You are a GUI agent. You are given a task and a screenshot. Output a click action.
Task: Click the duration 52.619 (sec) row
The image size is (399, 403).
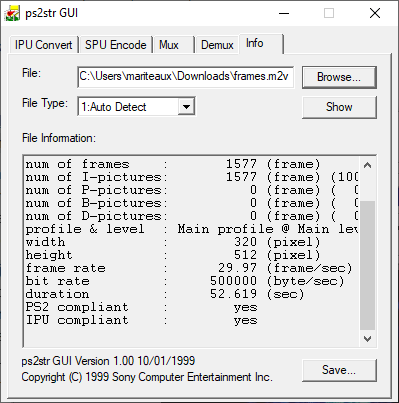pyautogui.click(x=165, y=294)
